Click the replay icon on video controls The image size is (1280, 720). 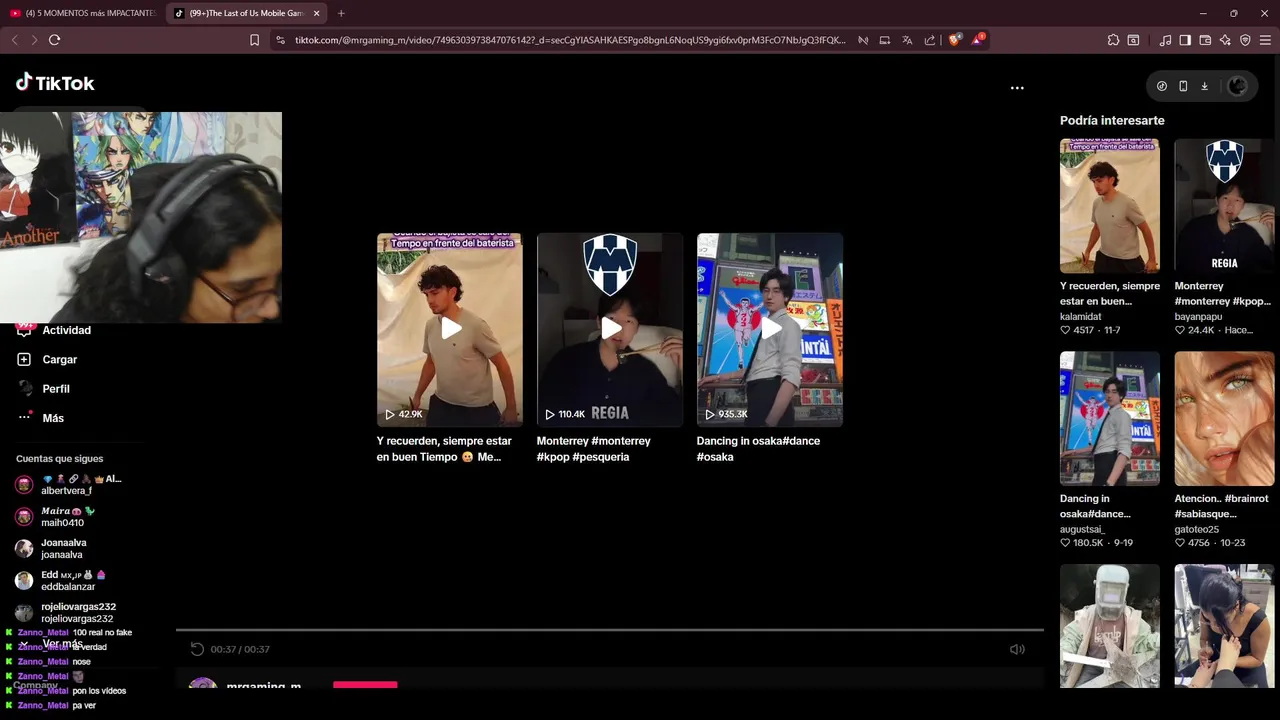197,649
